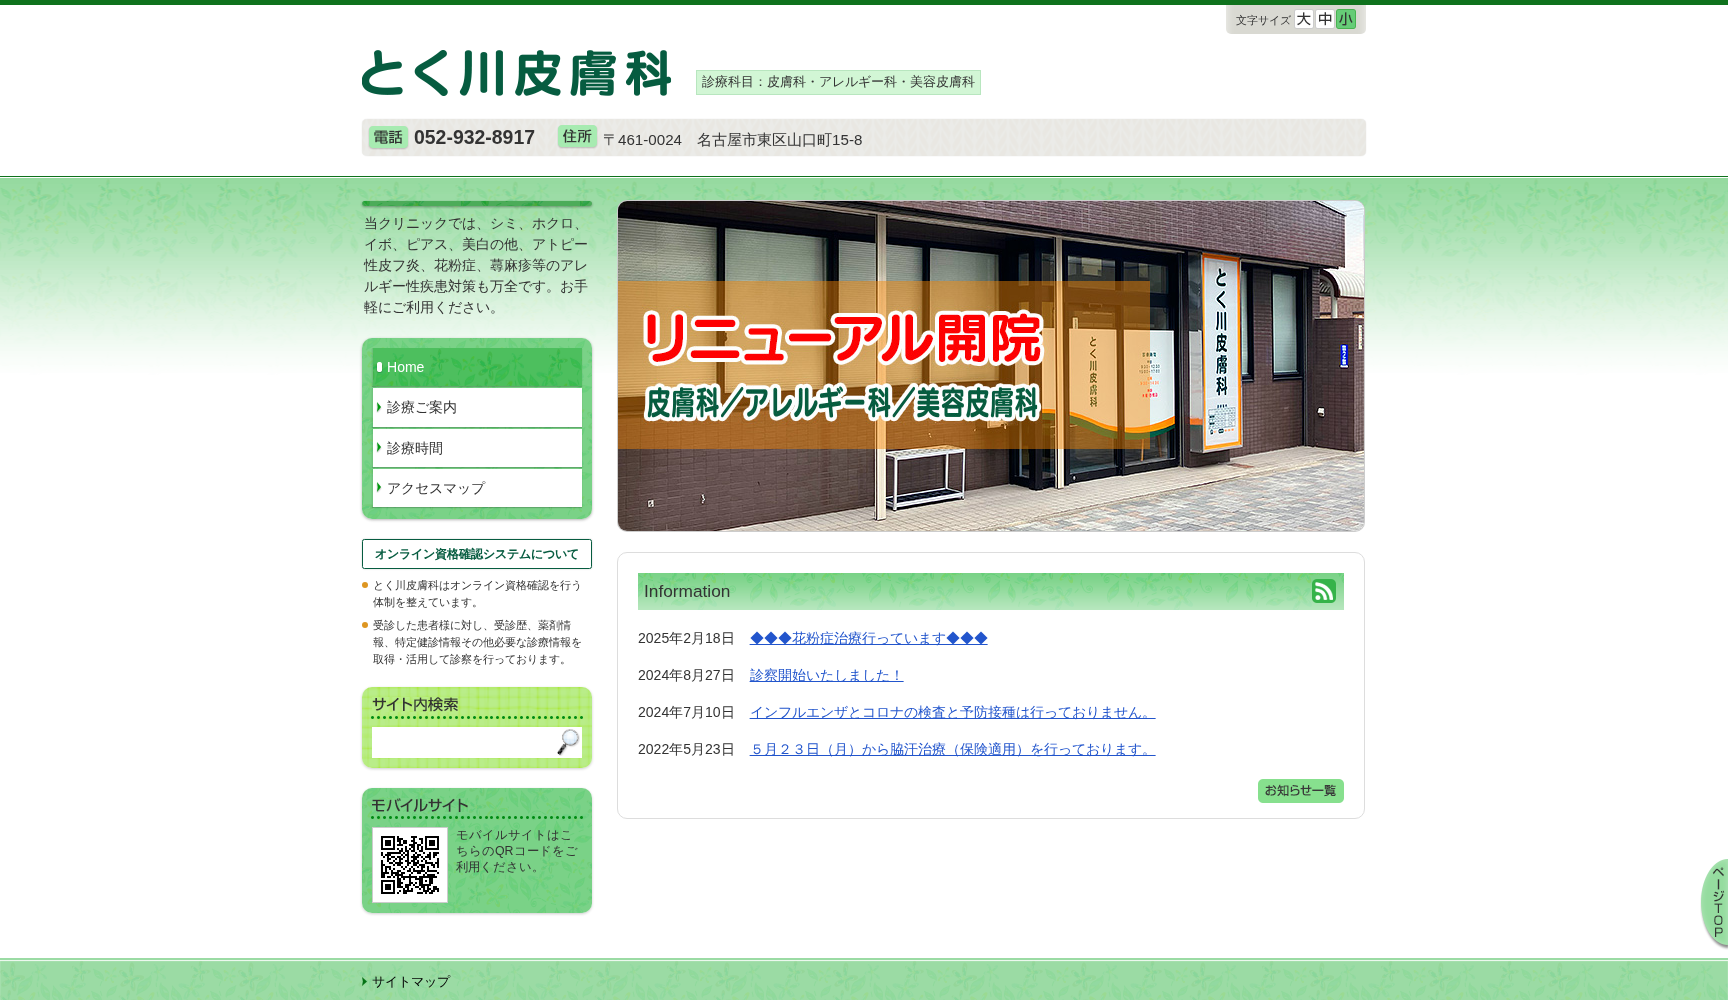Click the mobile site QR code
The width and height of the screenshot is (1728, 1000).
(410, 865)
